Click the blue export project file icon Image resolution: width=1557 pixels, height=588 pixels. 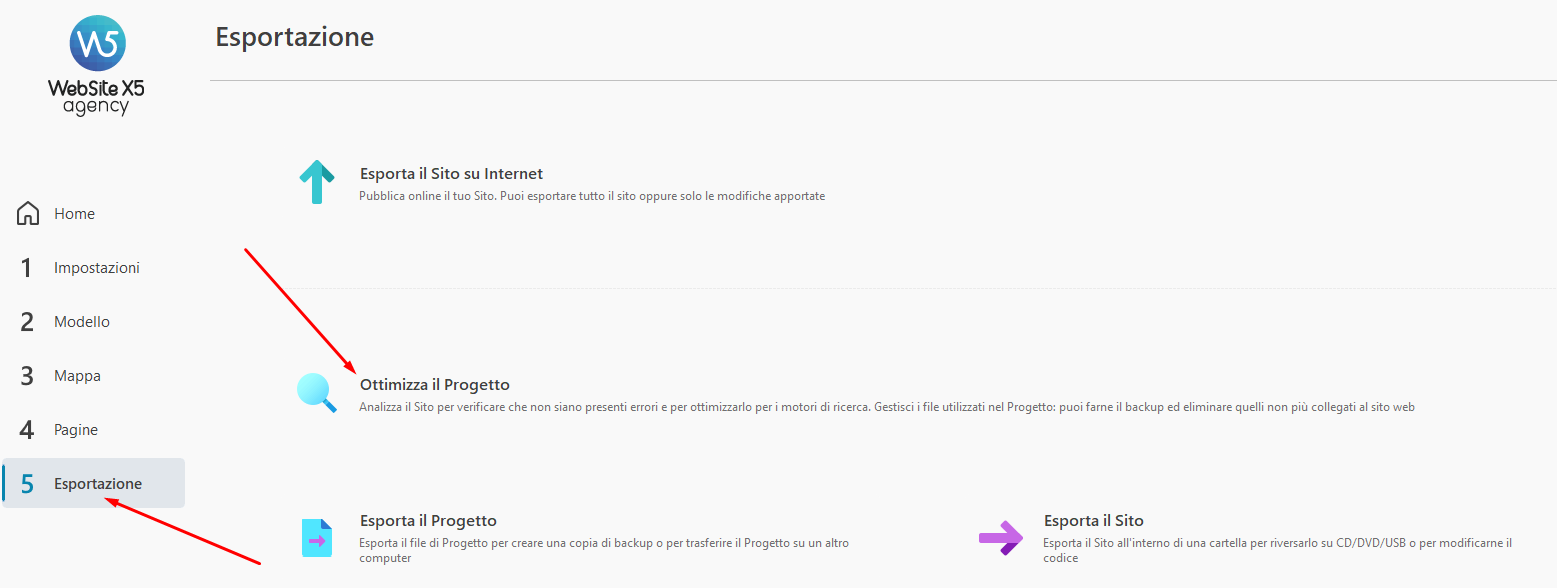point(317,537)
